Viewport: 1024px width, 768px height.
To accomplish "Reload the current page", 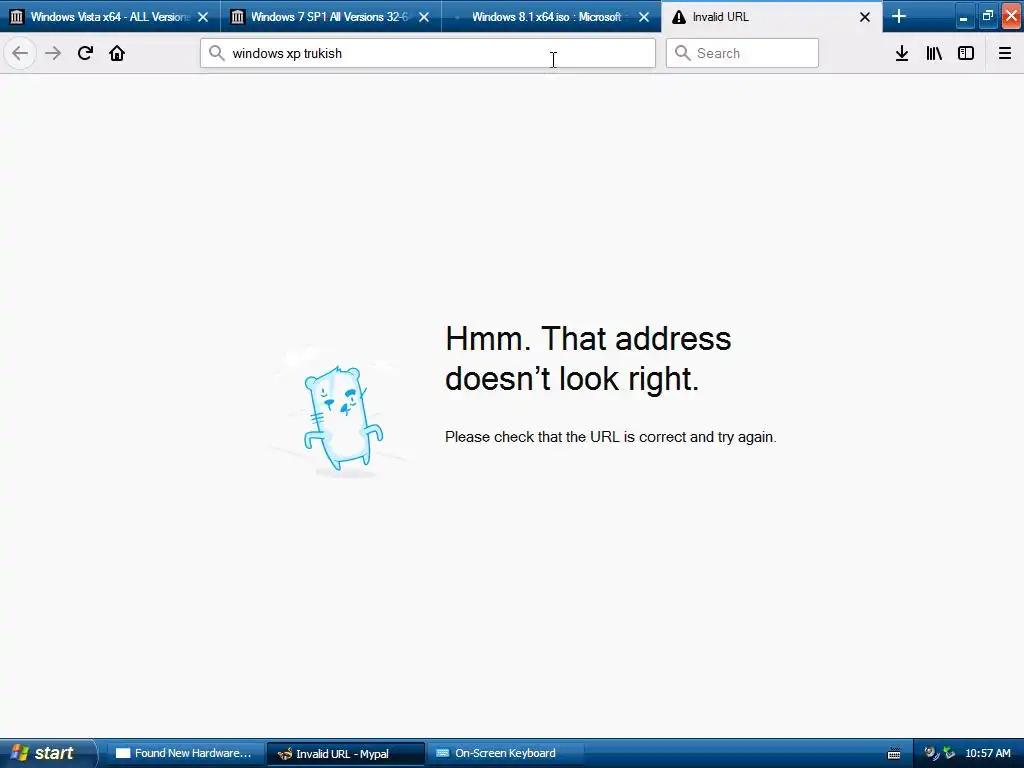I will 85,53.
